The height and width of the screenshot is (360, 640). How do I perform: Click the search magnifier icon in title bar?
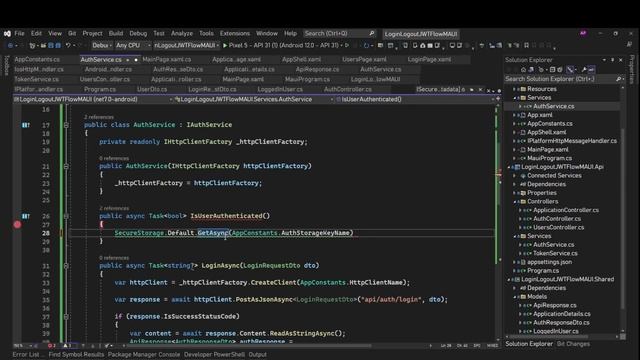coord(371,33)
